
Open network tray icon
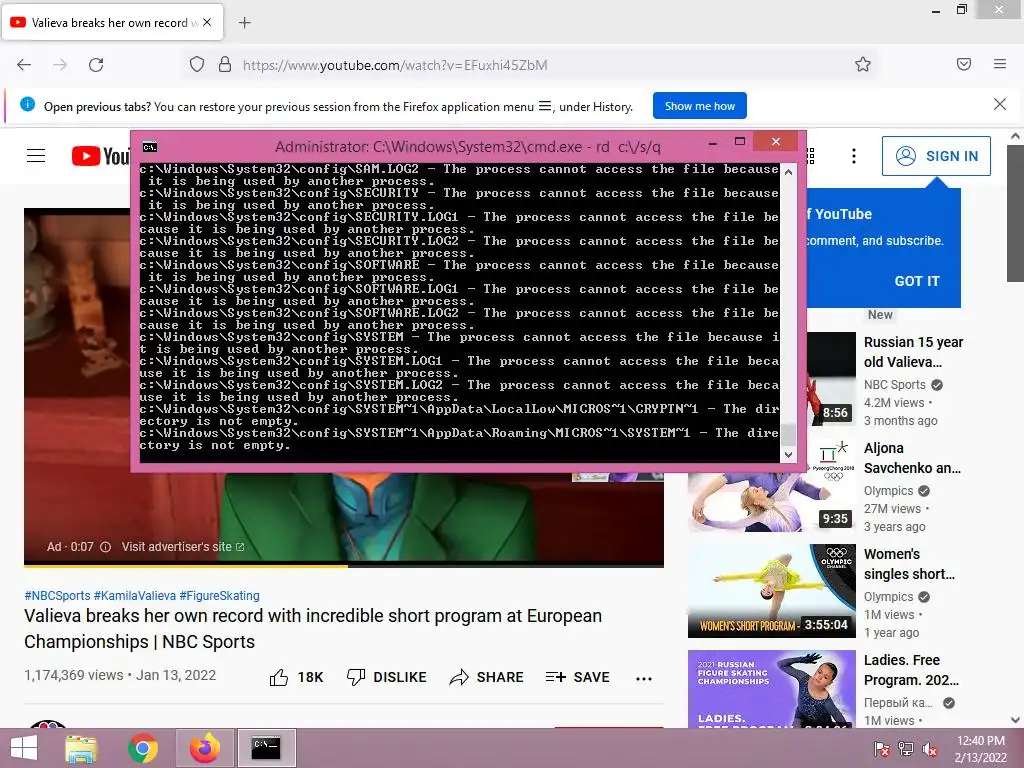906,749
